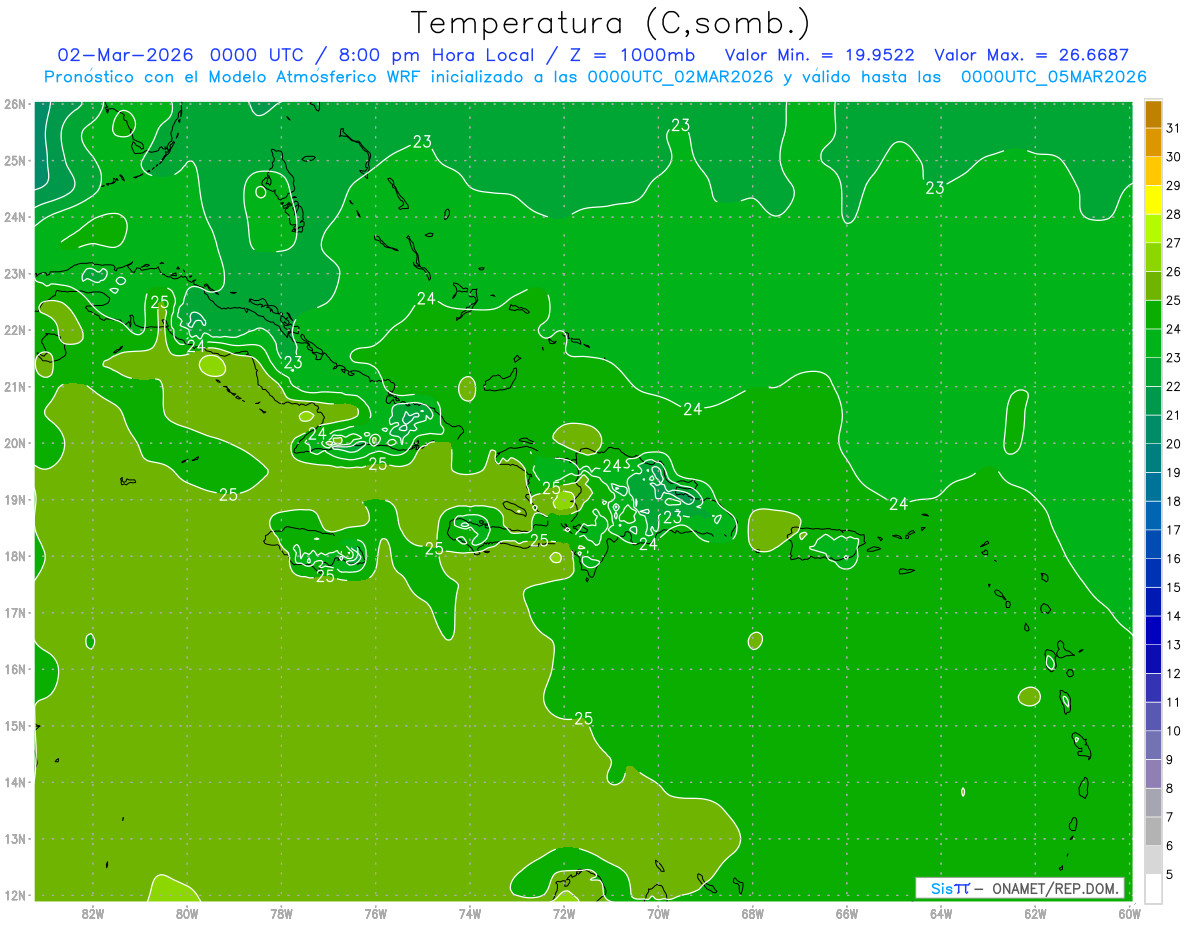Click the 72W longitude axis label
The height and width of the screenshot is (927, 1200).
[564, 913]
